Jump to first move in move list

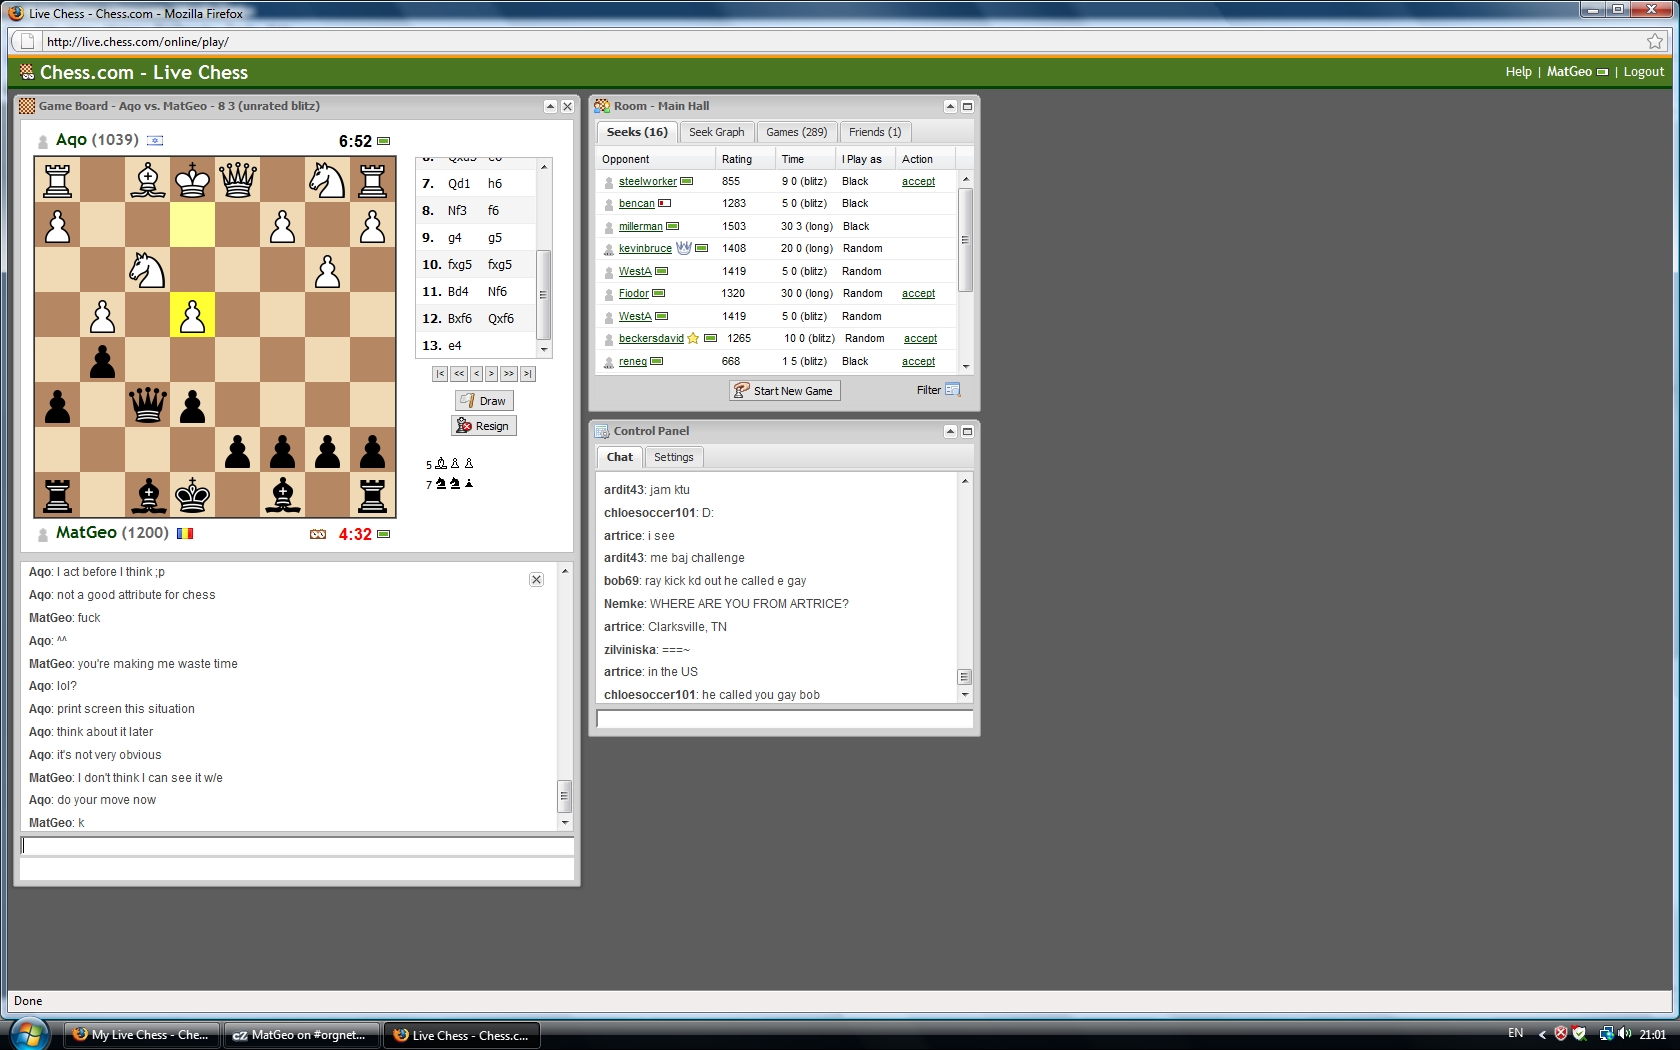440,374
